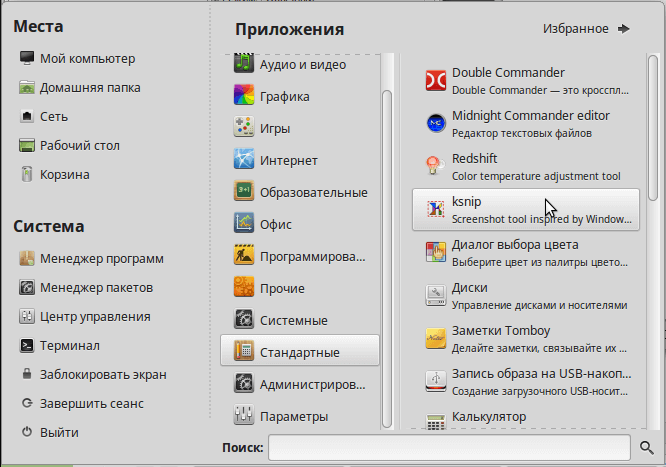The image size is (666, 467).
Task: Click the 'Double Commander' title text
Action: [x=508, y=73]
